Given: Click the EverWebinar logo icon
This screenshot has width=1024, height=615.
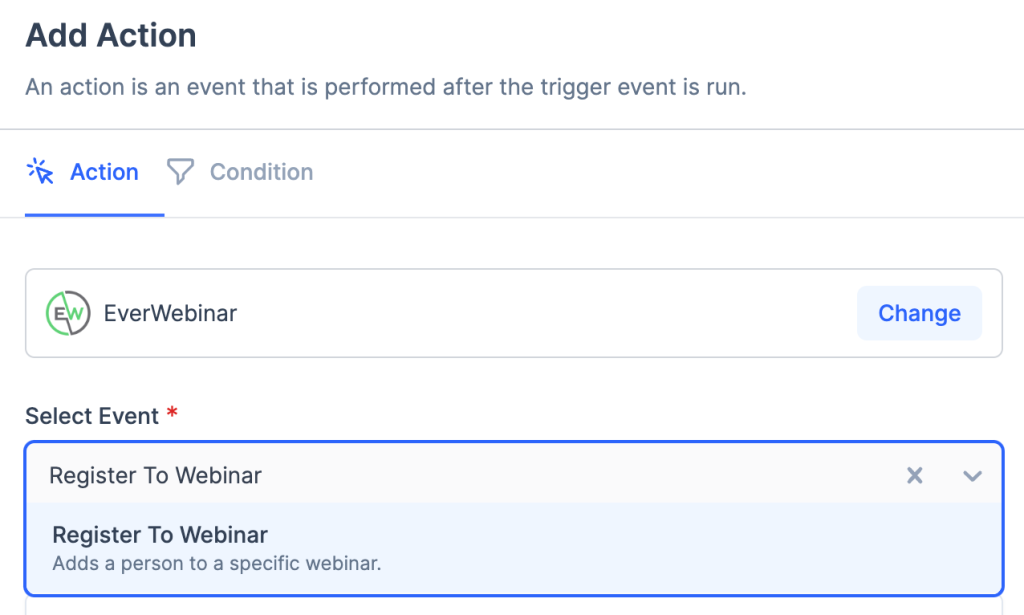Looking at the screenshot, I should pos(67,313).
